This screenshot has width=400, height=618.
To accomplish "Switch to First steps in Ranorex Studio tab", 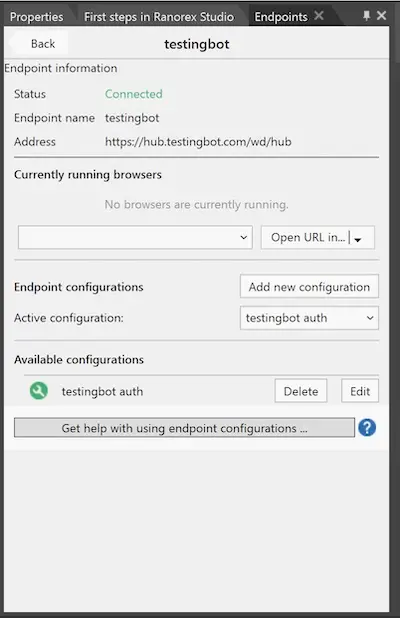I will point(159,17).
